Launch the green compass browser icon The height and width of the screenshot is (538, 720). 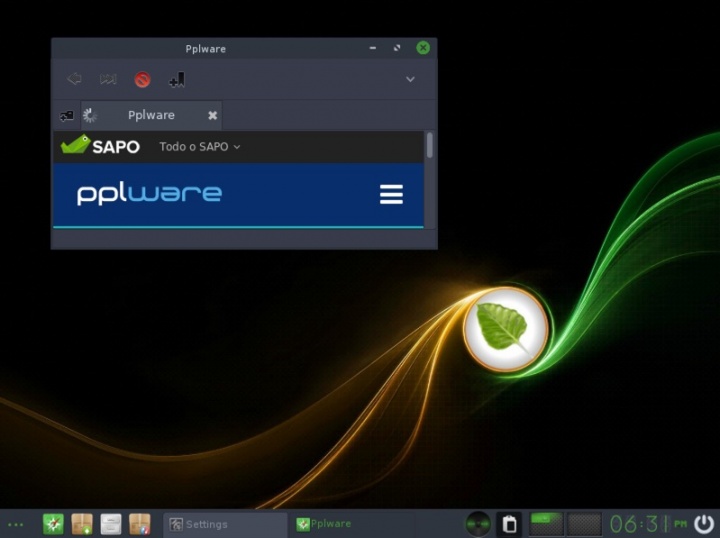53,523
